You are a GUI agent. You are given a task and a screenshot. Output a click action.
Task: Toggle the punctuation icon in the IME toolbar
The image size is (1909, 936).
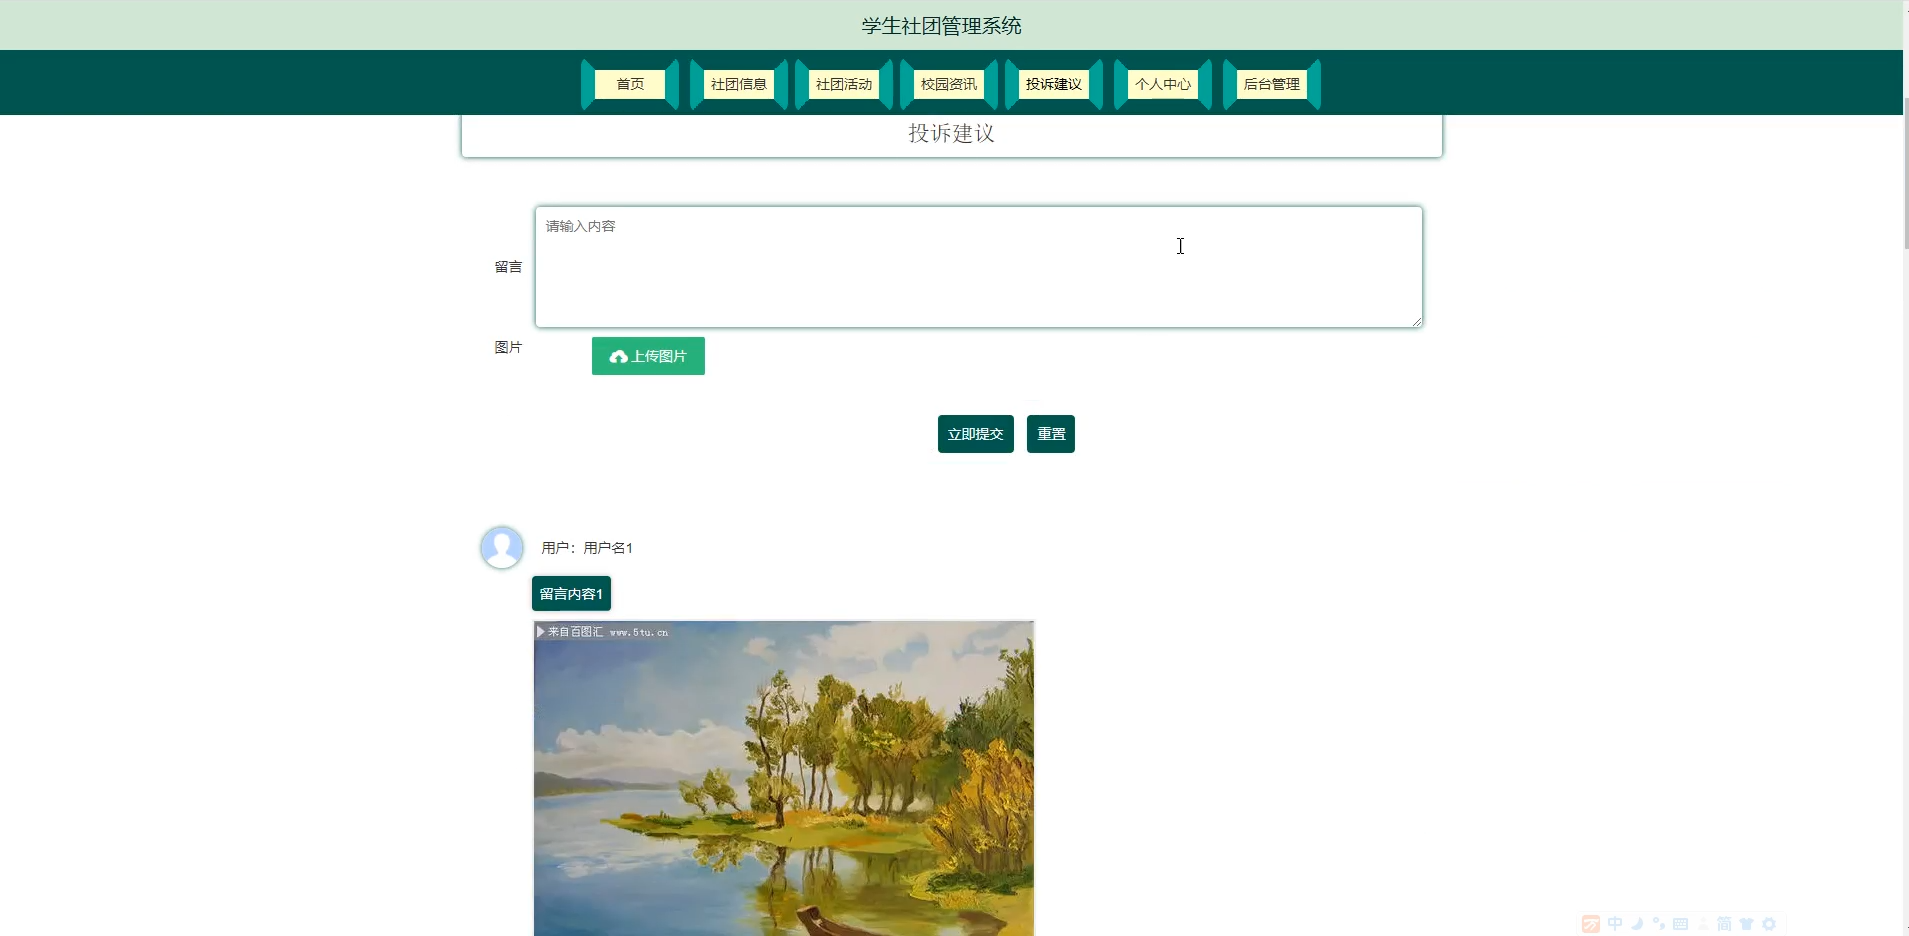click(x=1659, y=924)
